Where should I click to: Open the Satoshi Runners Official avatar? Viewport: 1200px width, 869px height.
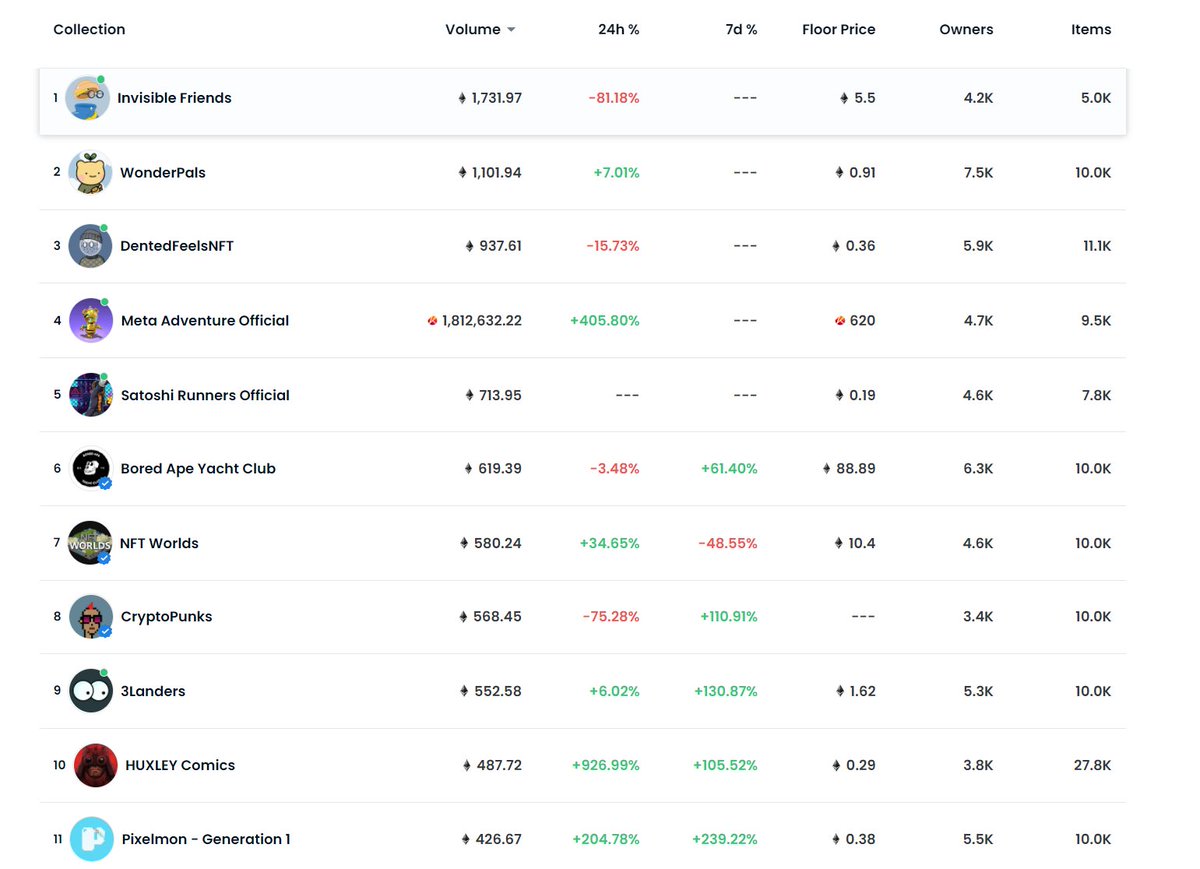coord(90,395)
